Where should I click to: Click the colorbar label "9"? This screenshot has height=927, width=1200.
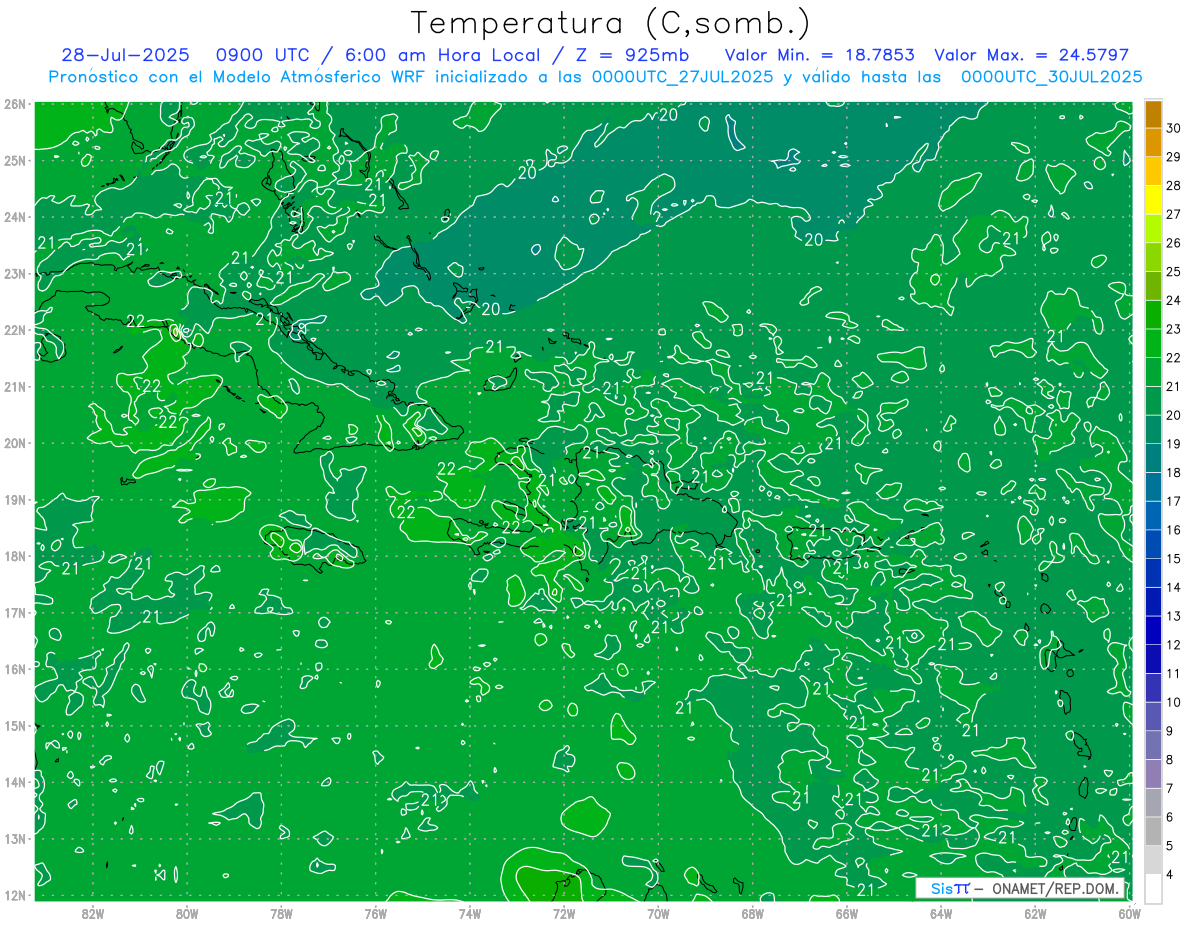[1170, 731]
